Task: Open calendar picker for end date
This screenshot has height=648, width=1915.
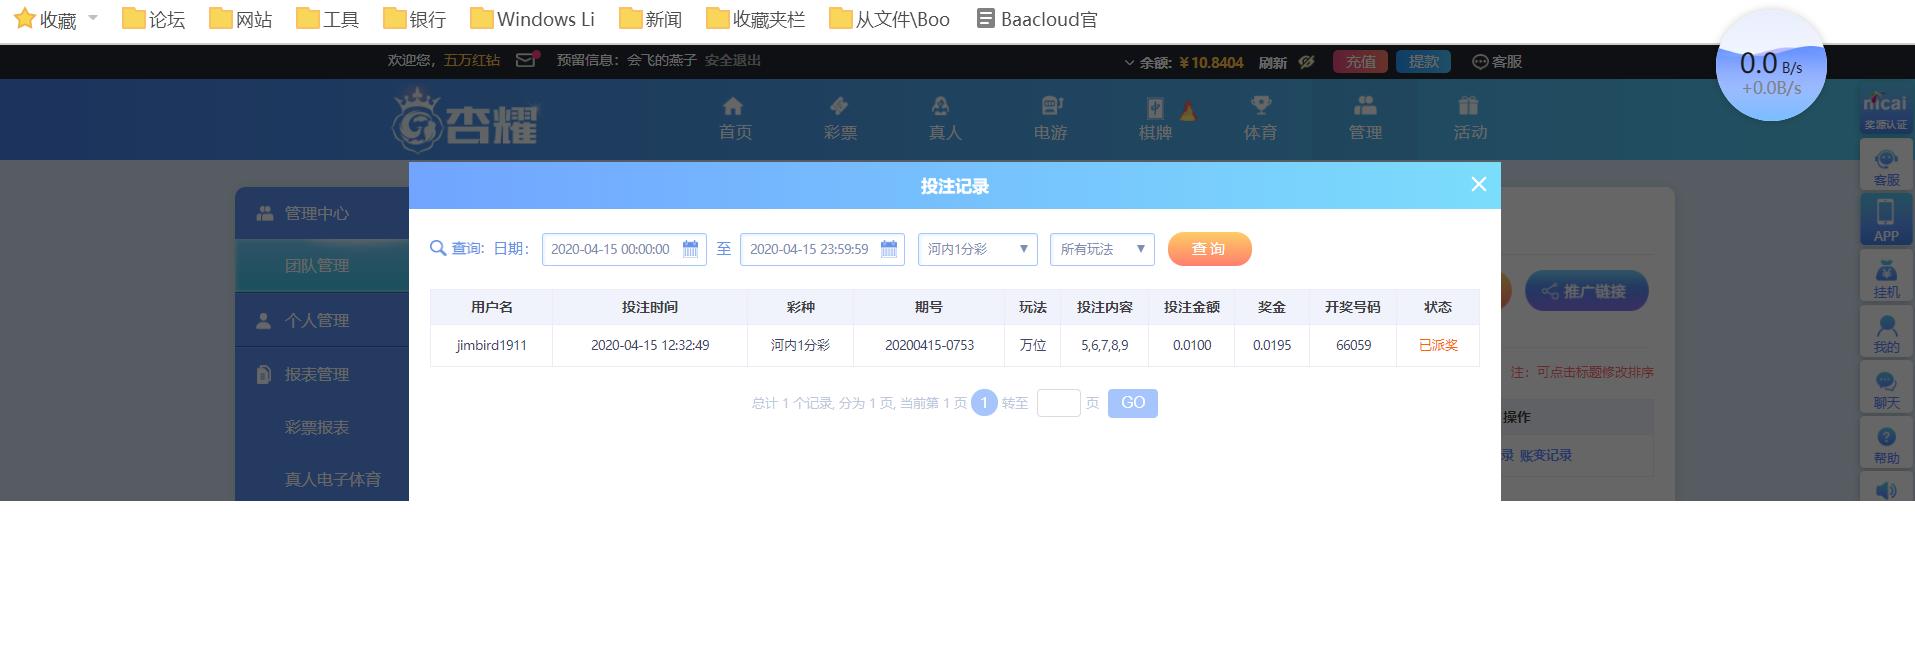Action: coord(889,249)
